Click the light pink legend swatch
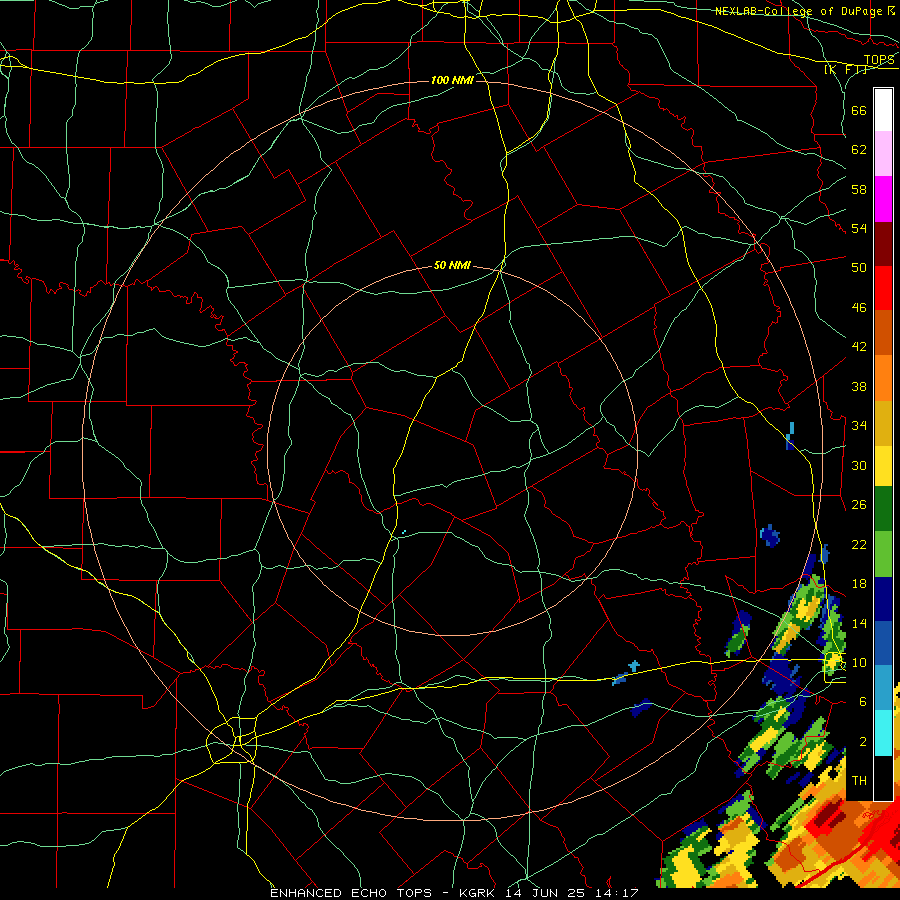 [883, 153]
